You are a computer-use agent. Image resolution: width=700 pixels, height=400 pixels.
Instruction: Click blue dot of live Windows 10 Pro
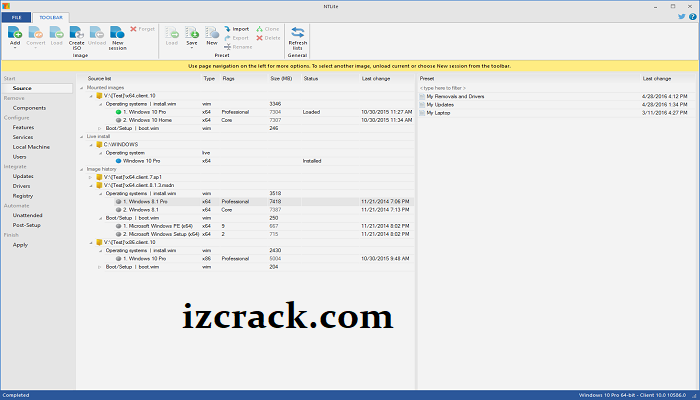coord(118,161)
